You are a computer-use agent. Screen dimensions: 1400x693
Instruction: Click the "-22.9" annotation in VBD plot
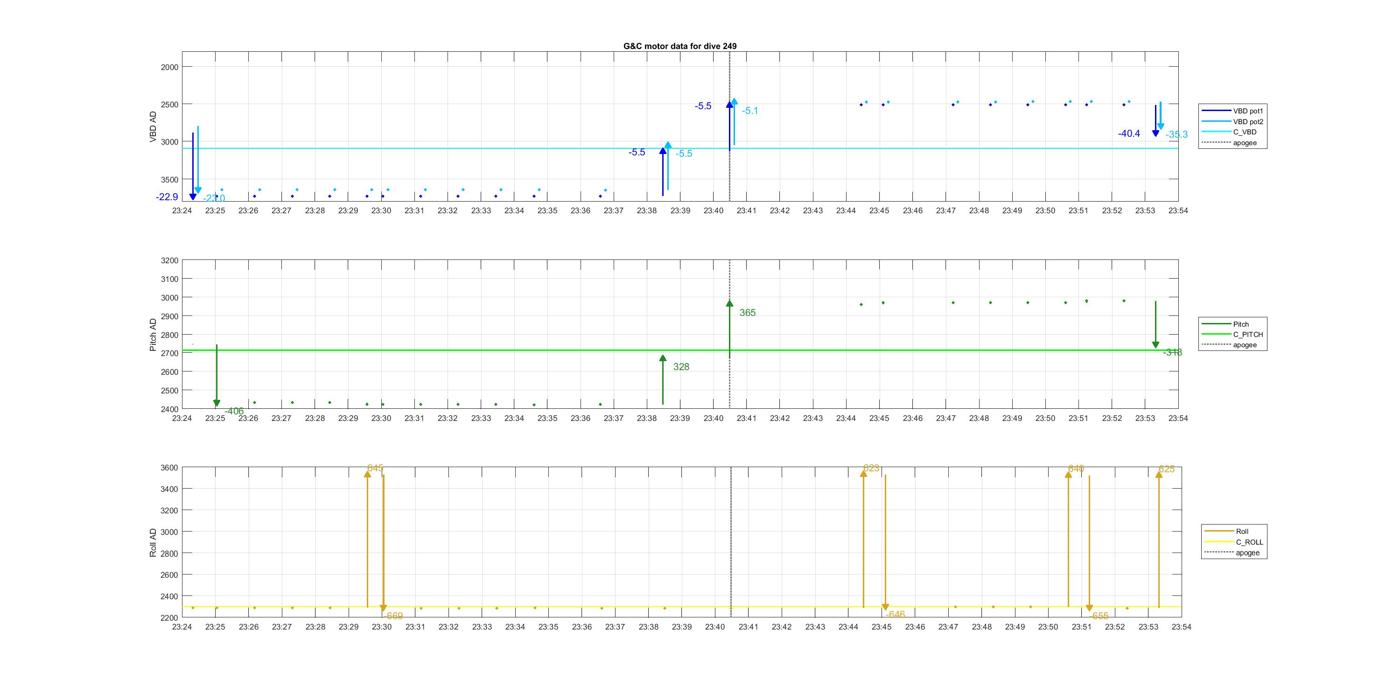click(167, 197)
